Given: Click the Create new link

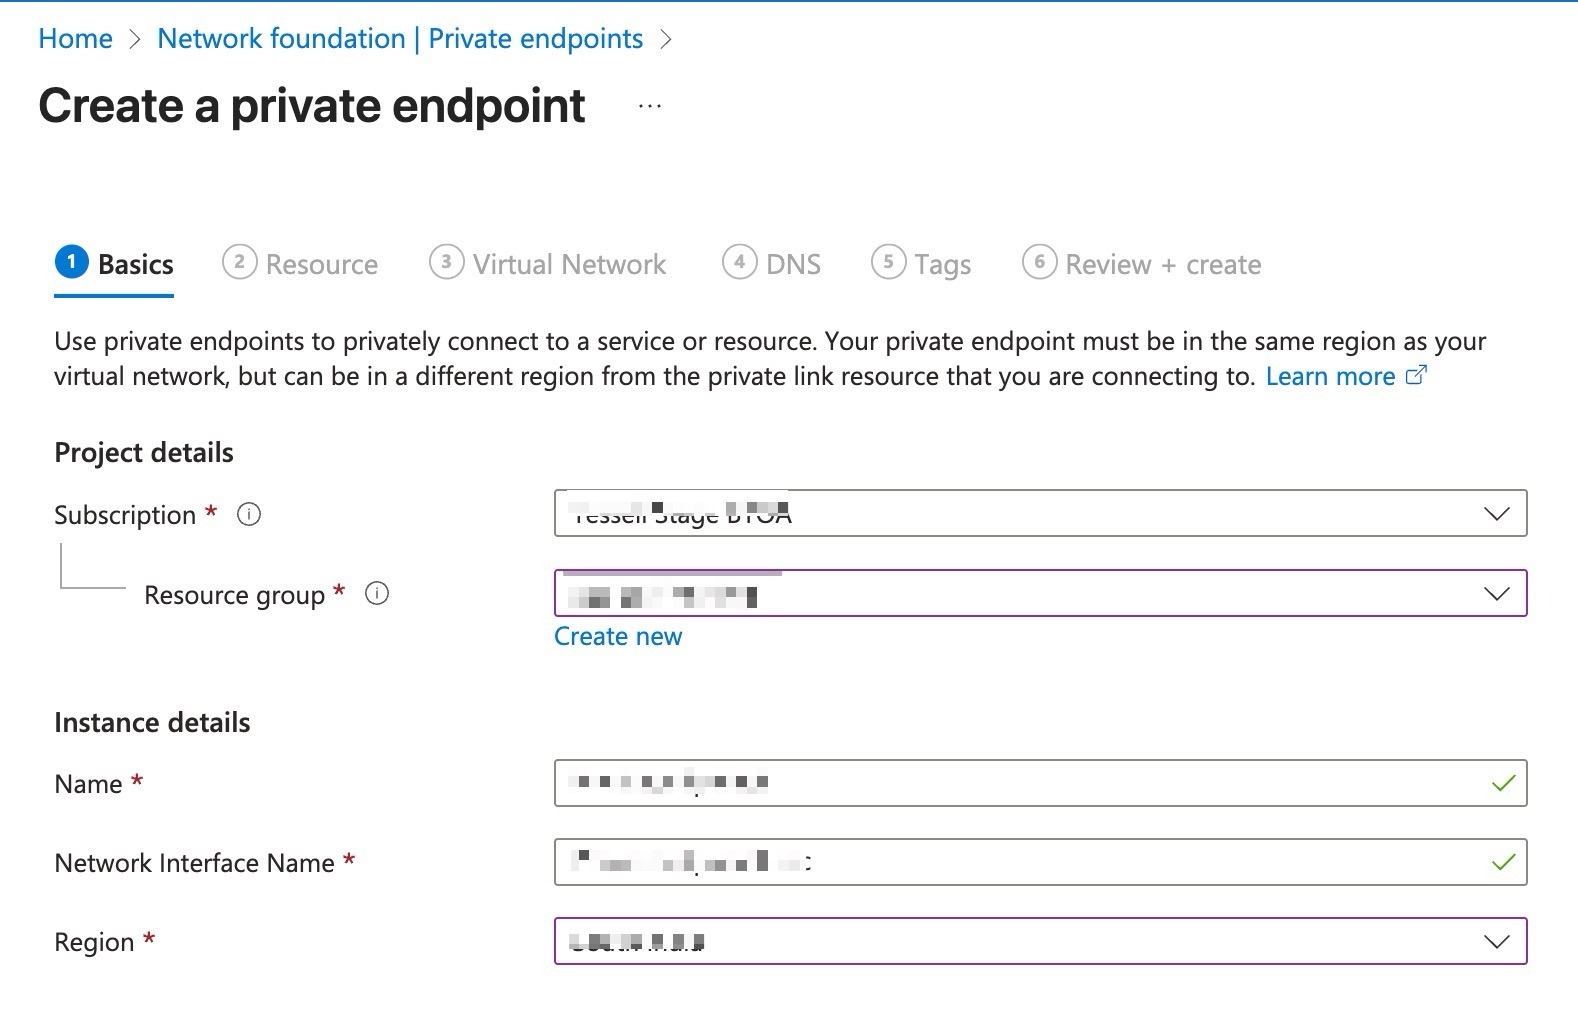Looking at the screenshot, I should click(x=618, y=637).
